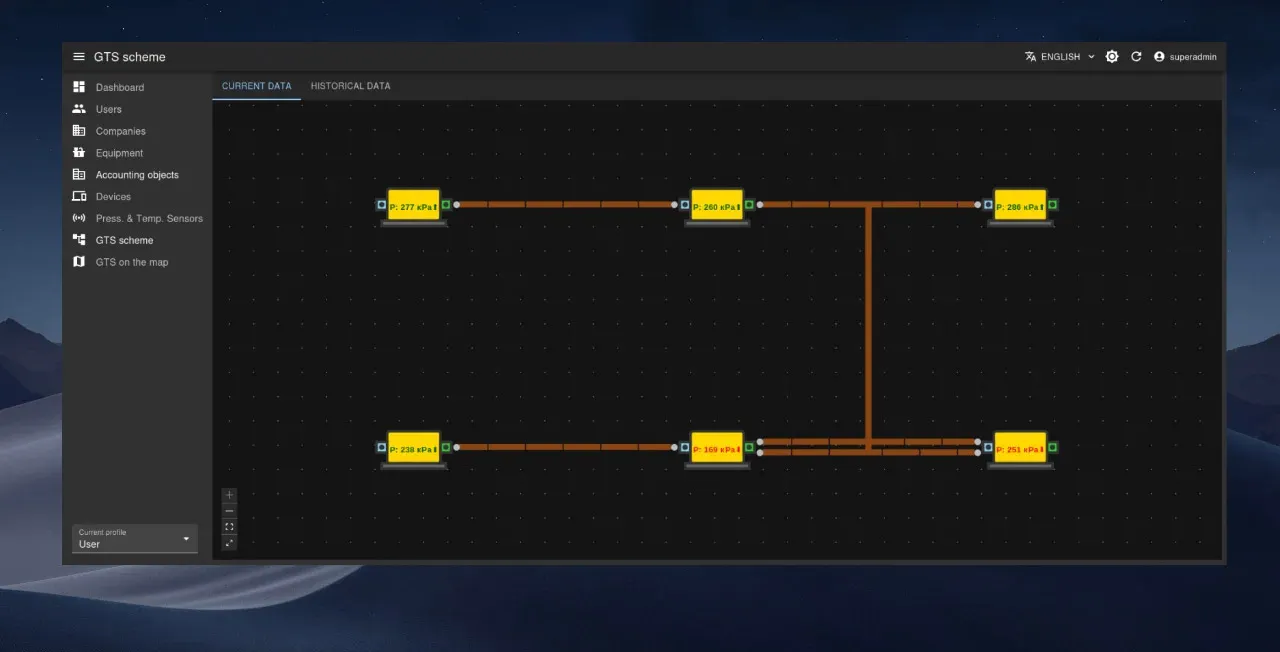Viewport: 1280px width, 652px height.
Task: Zoom in on the scheme canvas
Action: pos(229,495)
